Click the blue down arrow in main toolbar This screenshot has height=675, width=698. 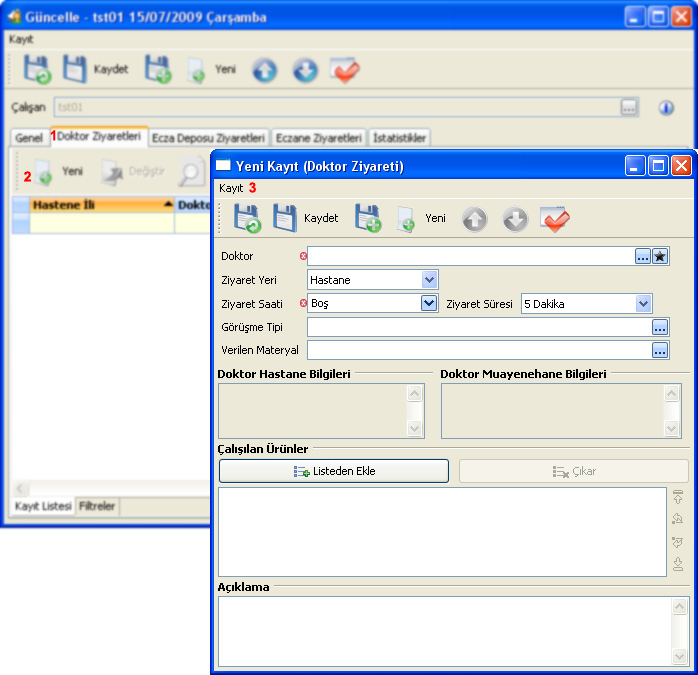[x=305, y=70]
